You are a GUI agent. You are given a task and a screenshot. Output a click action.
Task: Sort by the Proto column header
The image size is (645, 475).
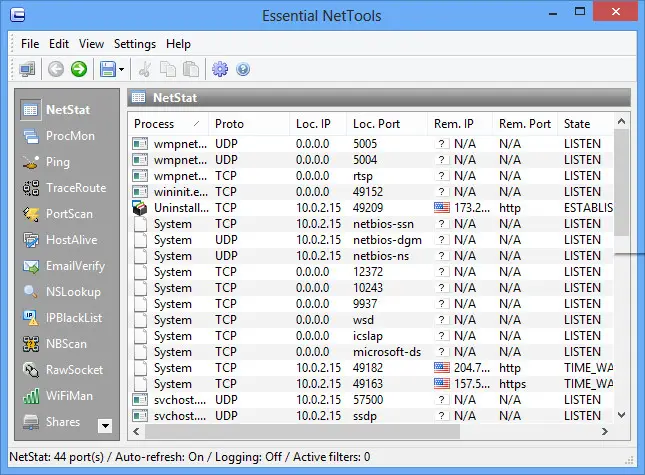(249, 124)
